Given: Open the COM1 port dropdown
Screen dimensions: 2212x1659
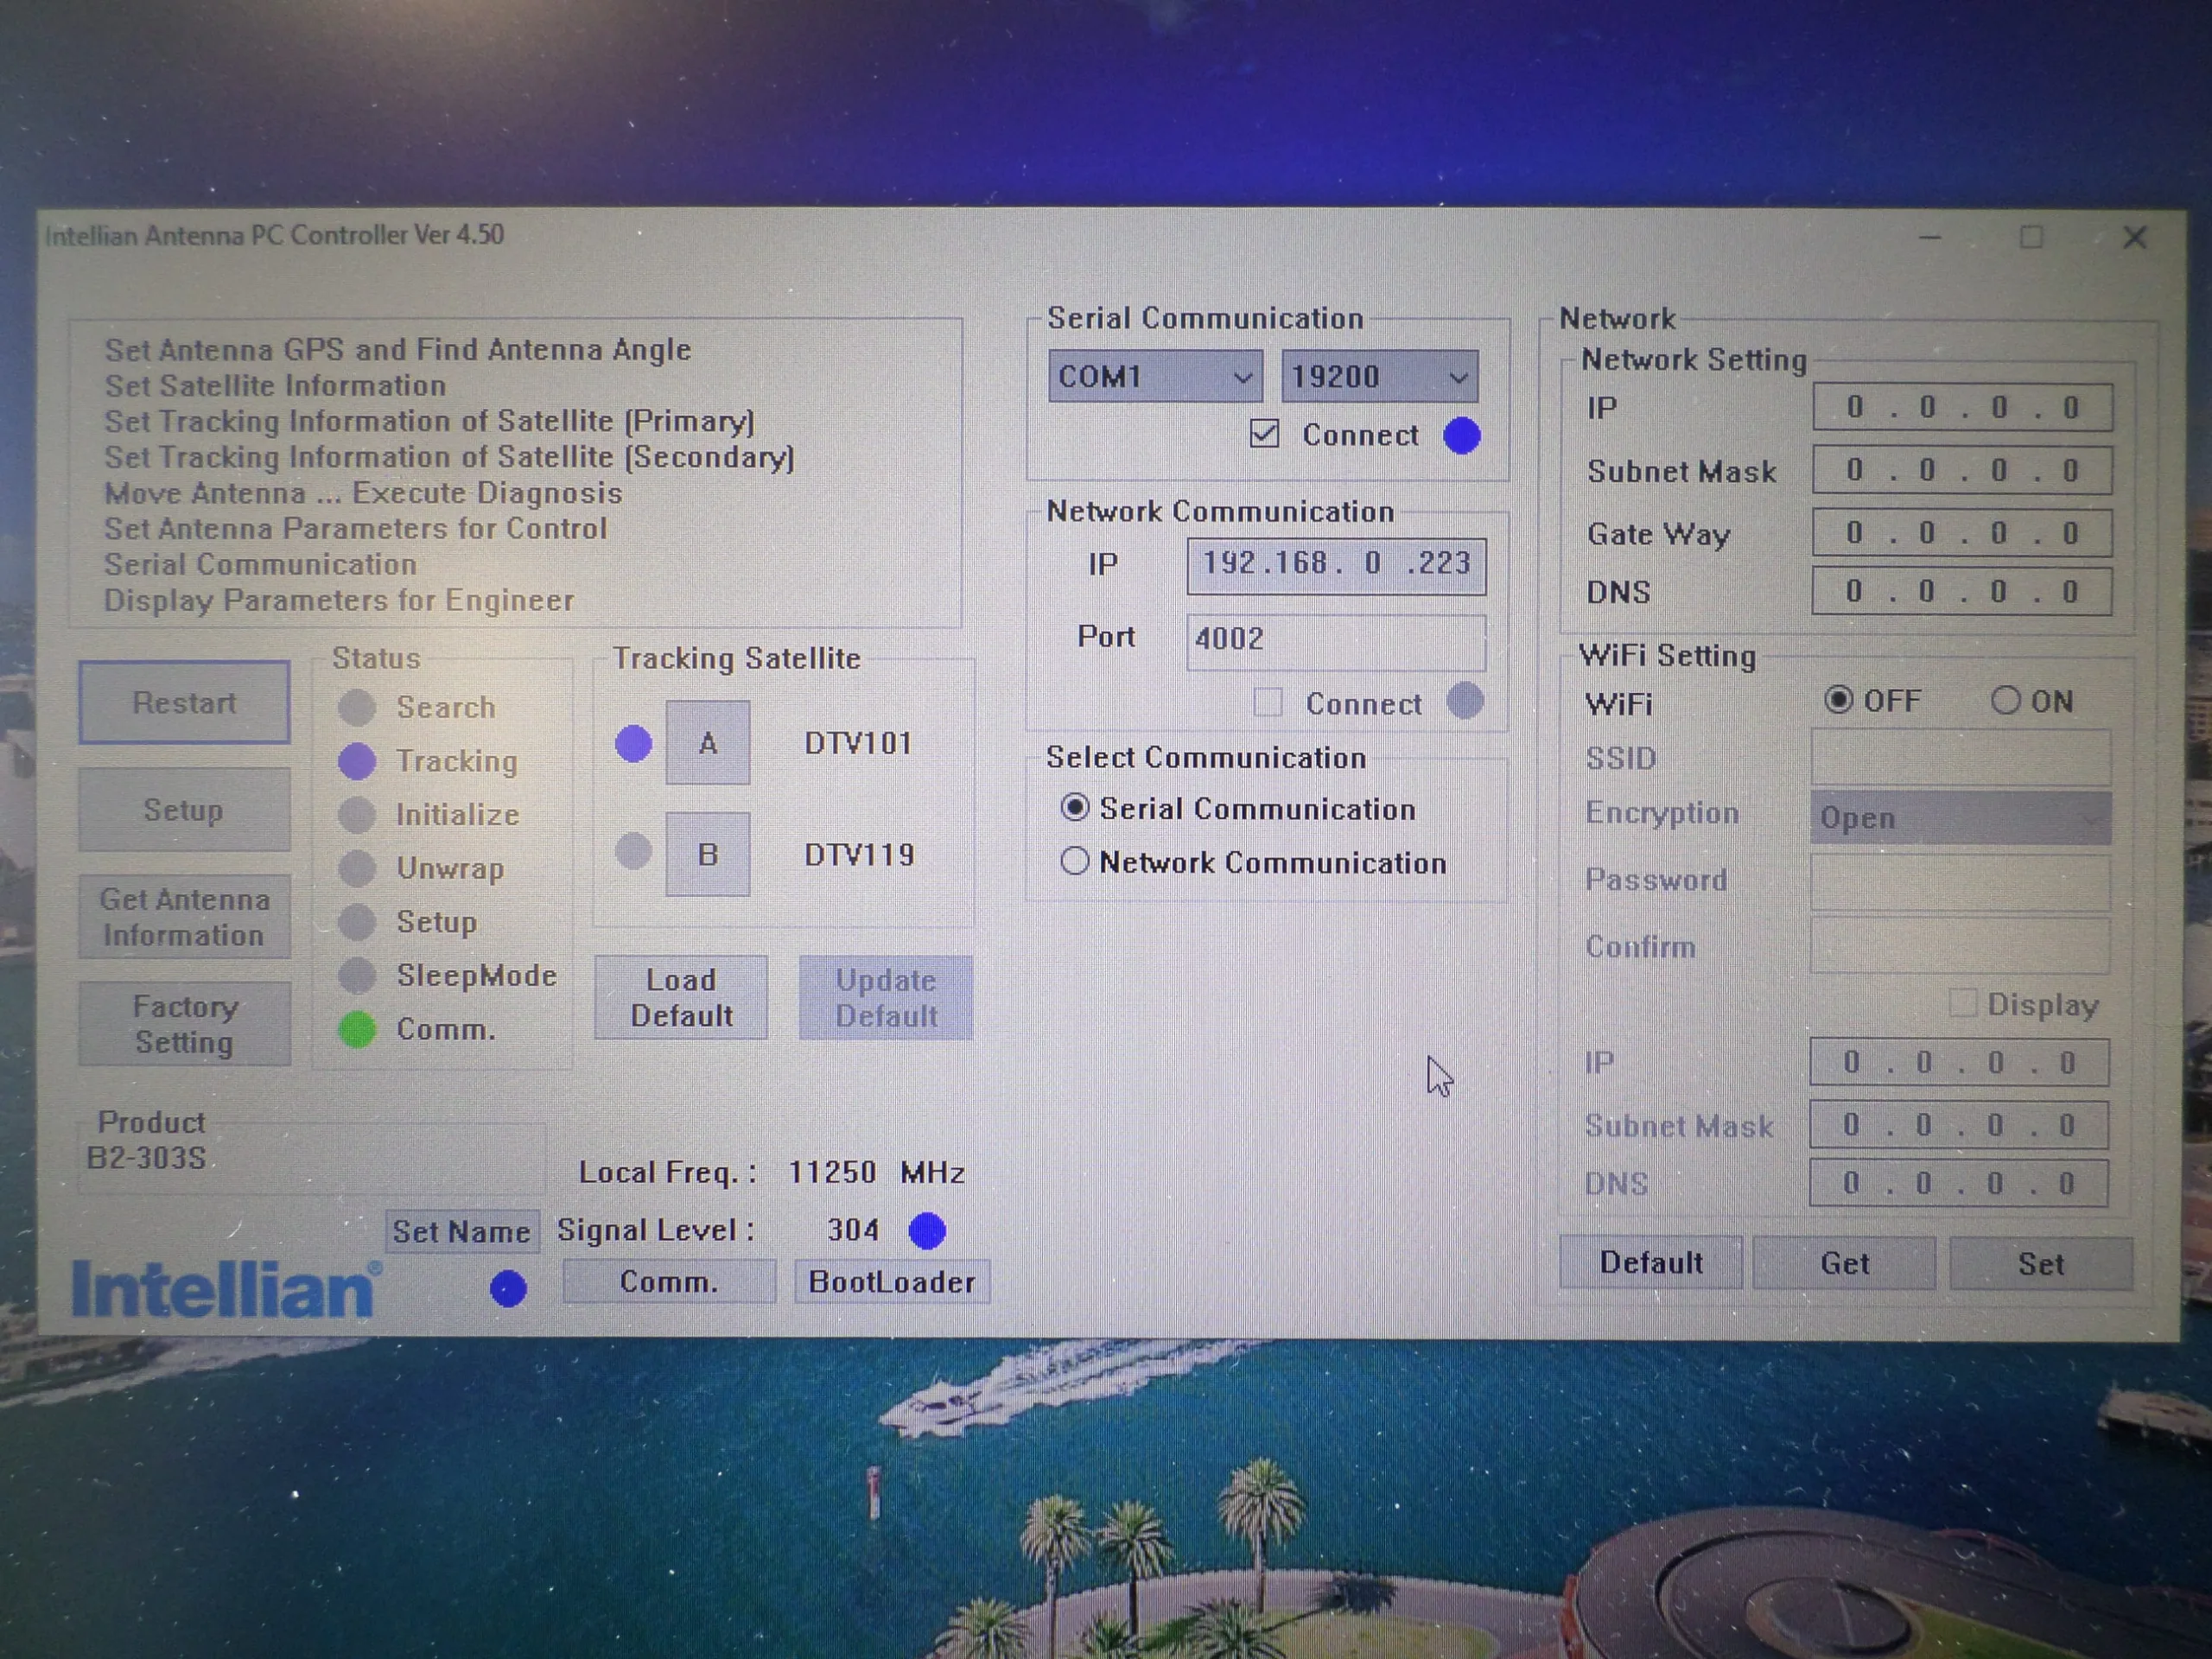Looking at the screenshot, I should click(x=1155, y=377).
